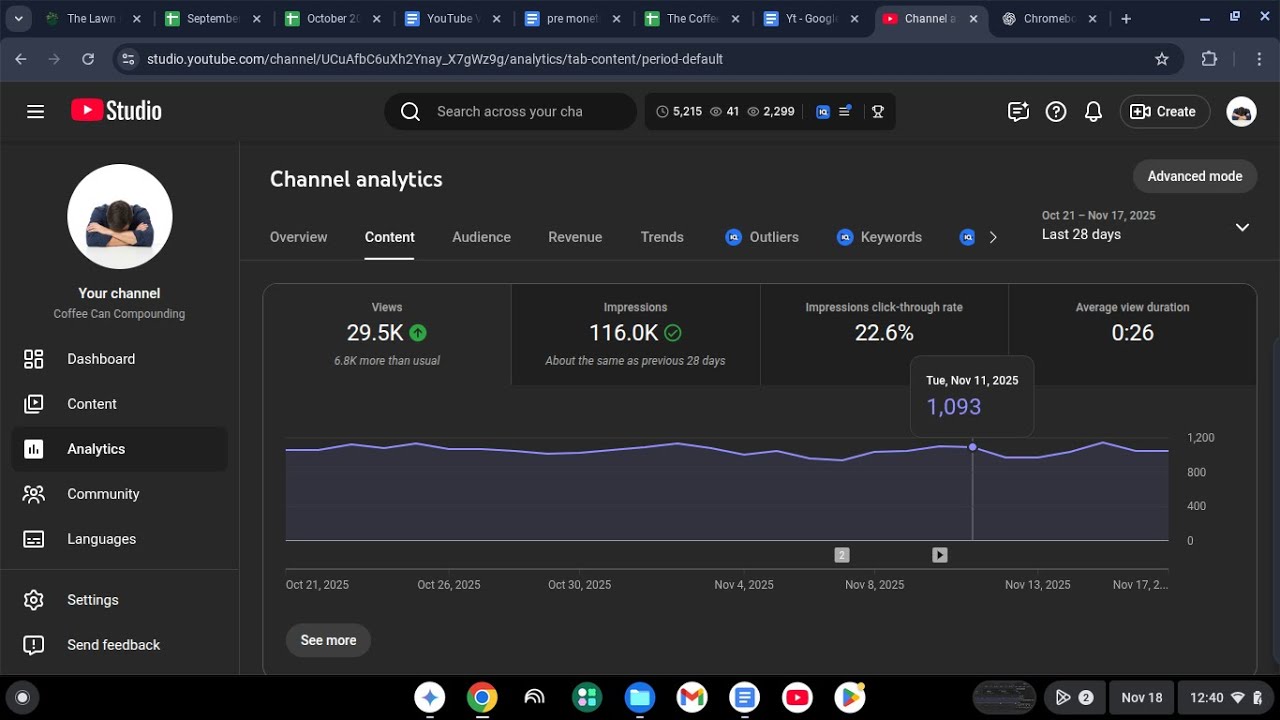This screenshot has height=720, width=1280.
Task: View site information icon in address bar
Action: (x=127, y=59)
